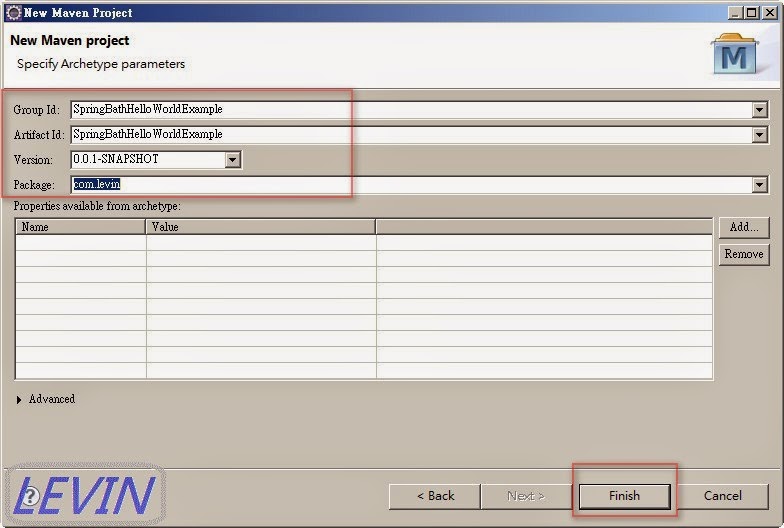Screen dimensions: 784x528
Task: Open the Version dropdown arrow
Action: pyautogui.click(x=232, y=160)
